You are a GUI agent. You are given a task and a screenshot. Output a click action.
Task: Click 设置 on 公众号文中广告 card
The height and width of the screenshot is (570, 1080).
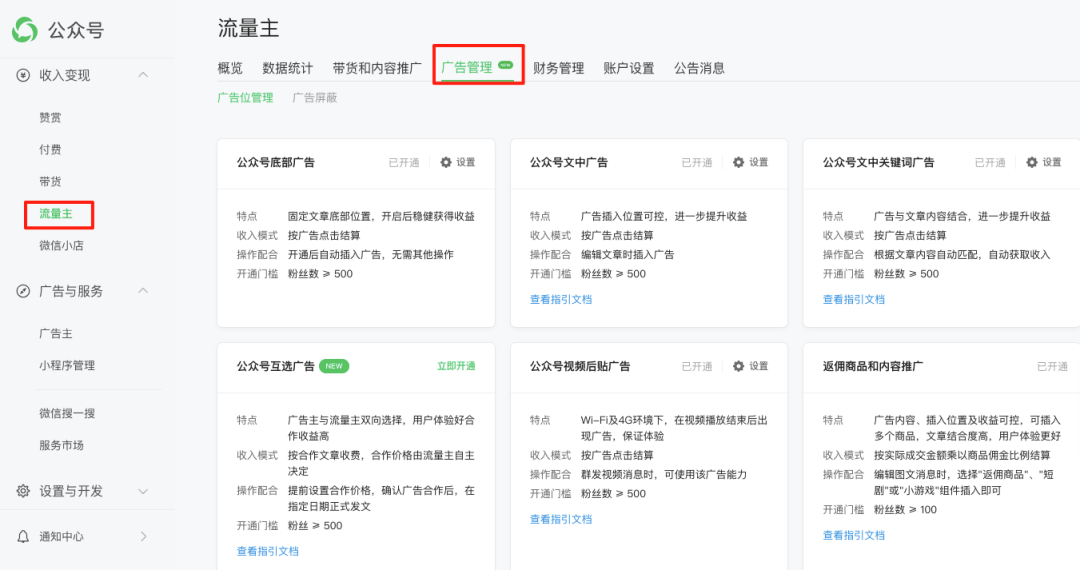758,162
